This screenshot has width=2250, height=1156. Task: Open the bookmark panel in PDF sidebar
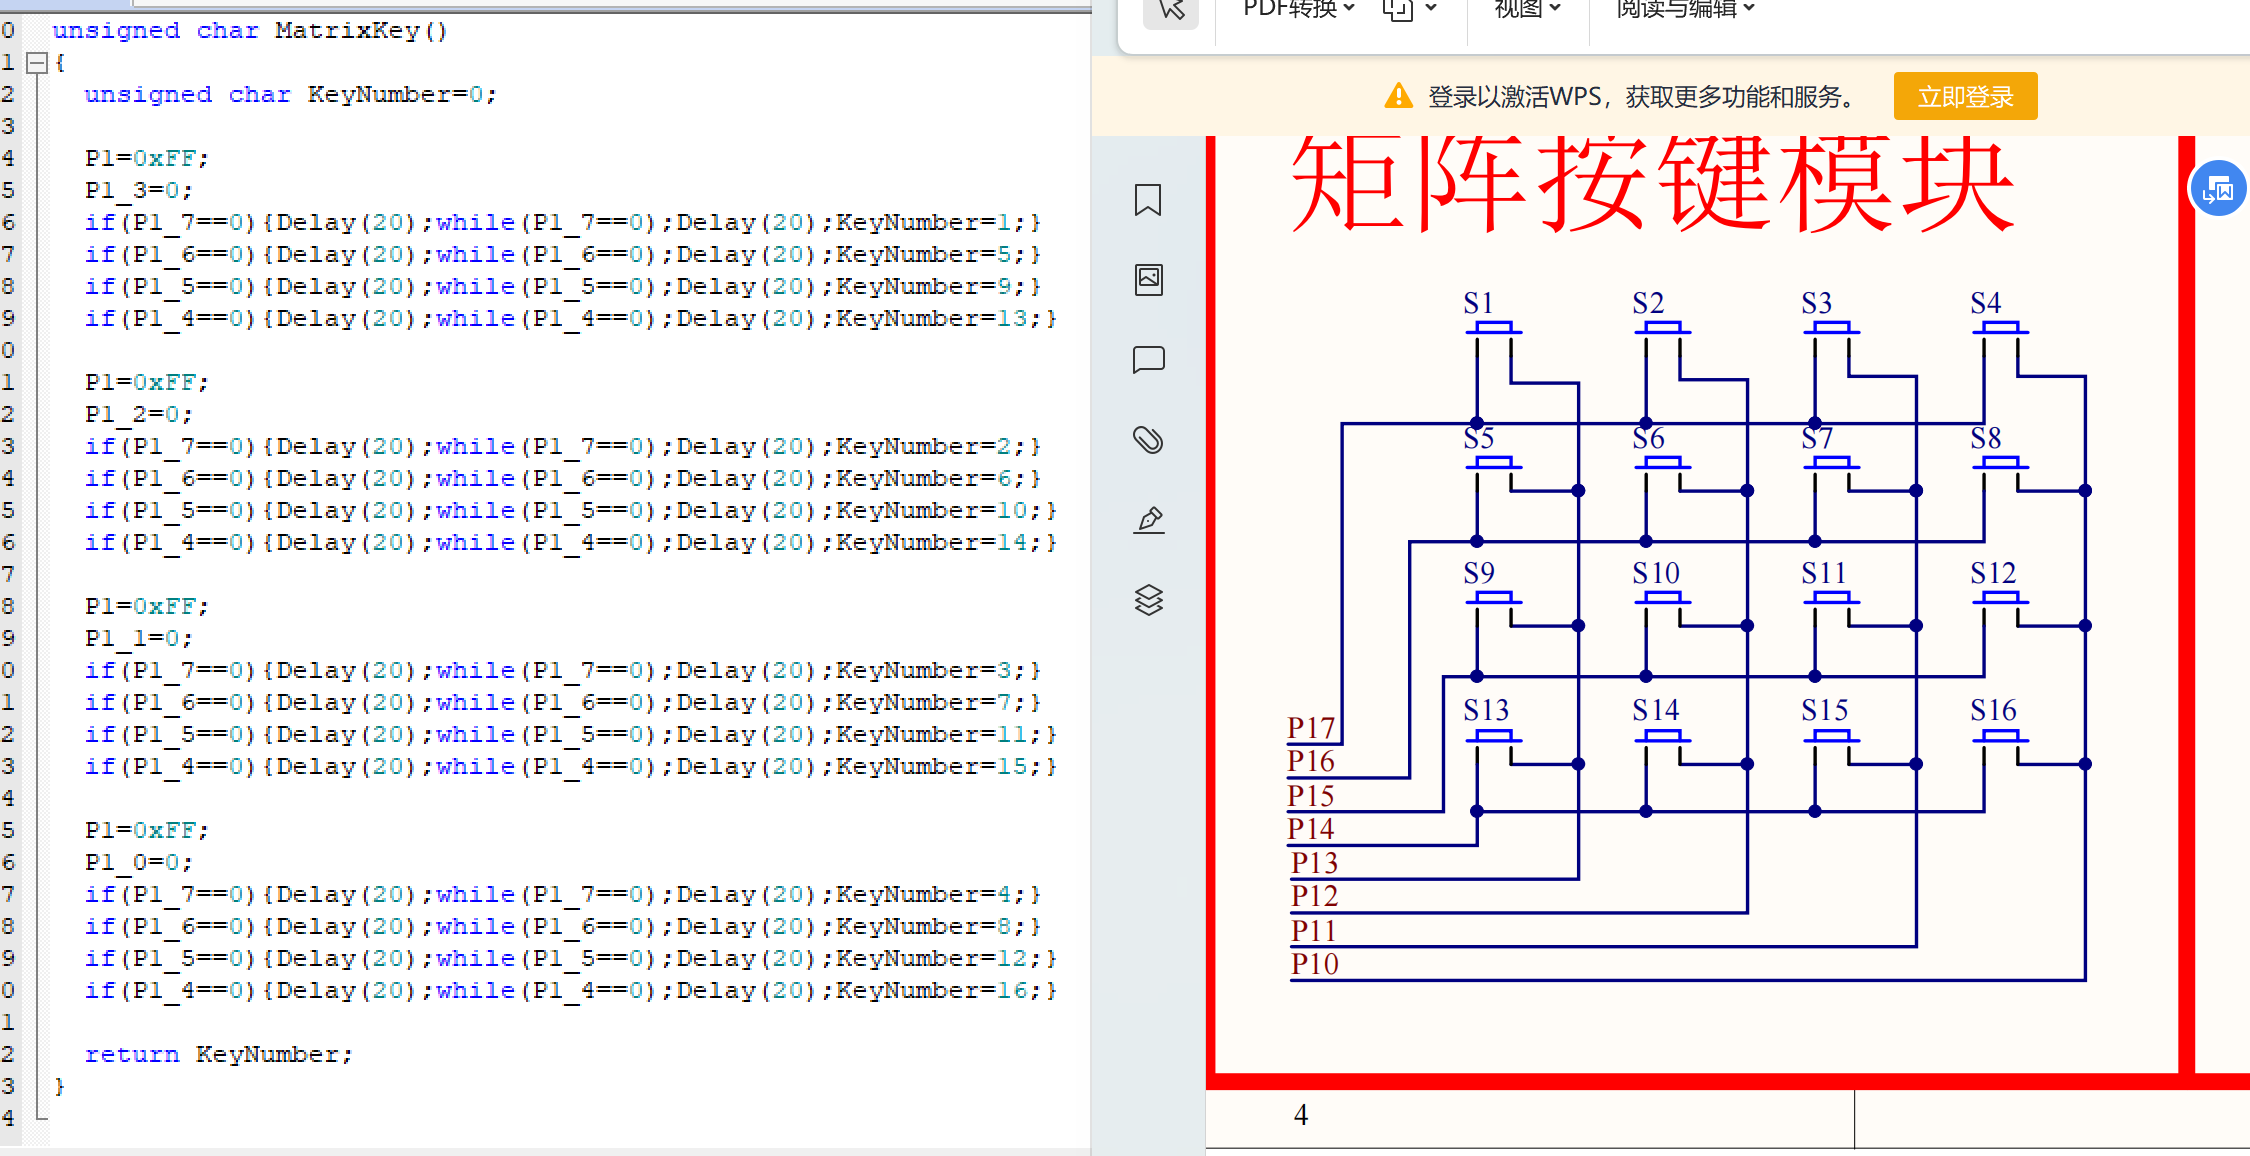point(1148,200)
